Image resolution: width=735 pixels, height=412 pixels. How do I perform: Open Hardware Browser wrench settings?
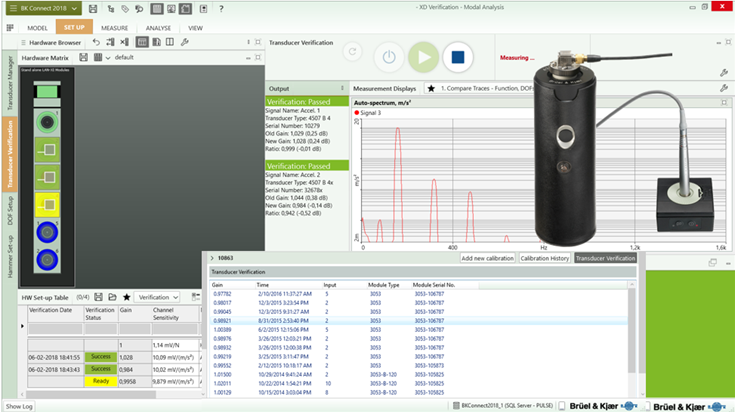[x=186, y=42]
